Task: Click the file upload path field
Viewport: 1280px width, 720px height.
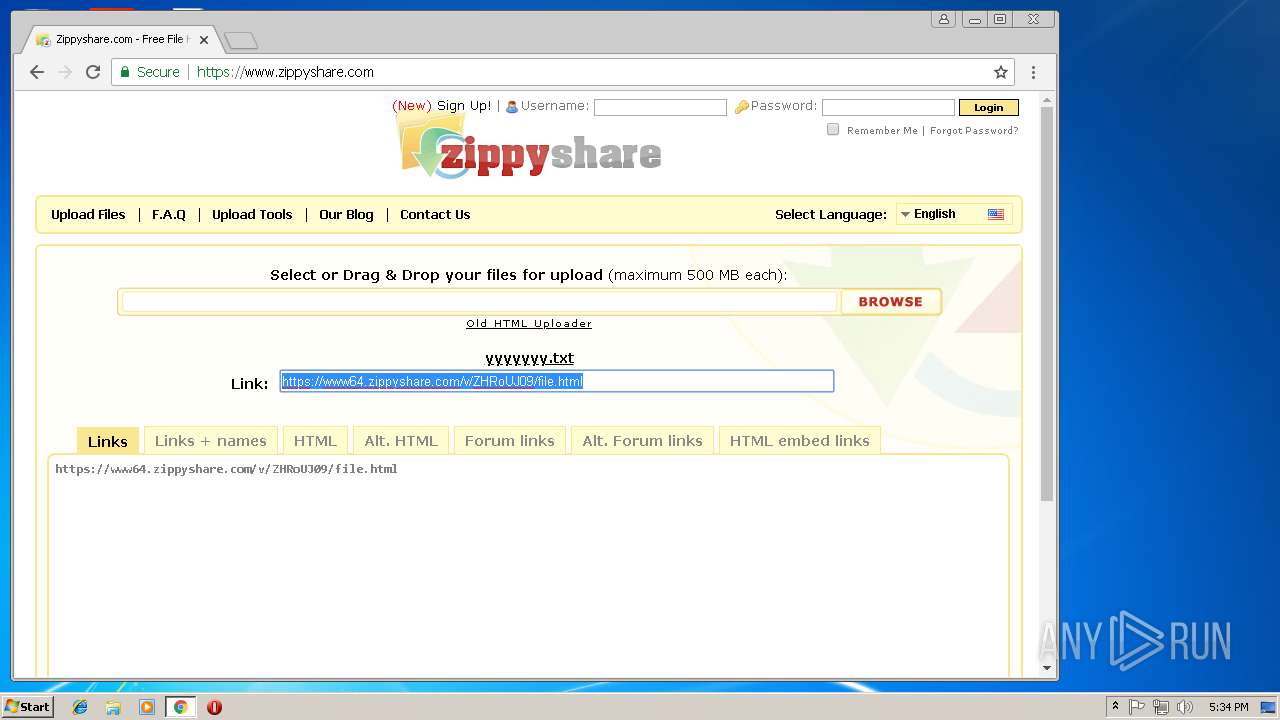Action: coord(479,301)
